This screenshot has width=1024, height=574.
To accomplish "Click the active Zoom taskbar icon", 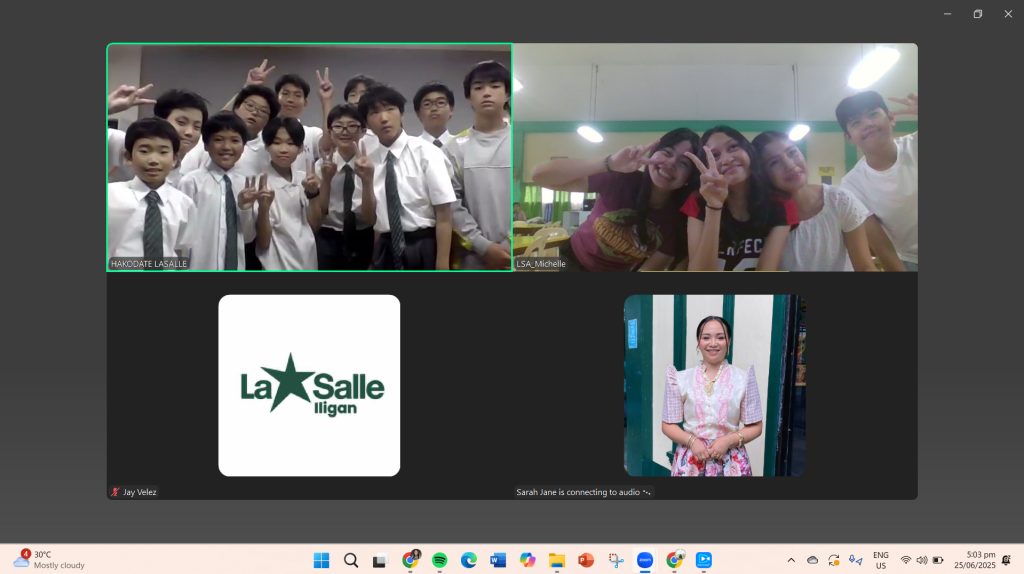I will click(x=645, y=560).
